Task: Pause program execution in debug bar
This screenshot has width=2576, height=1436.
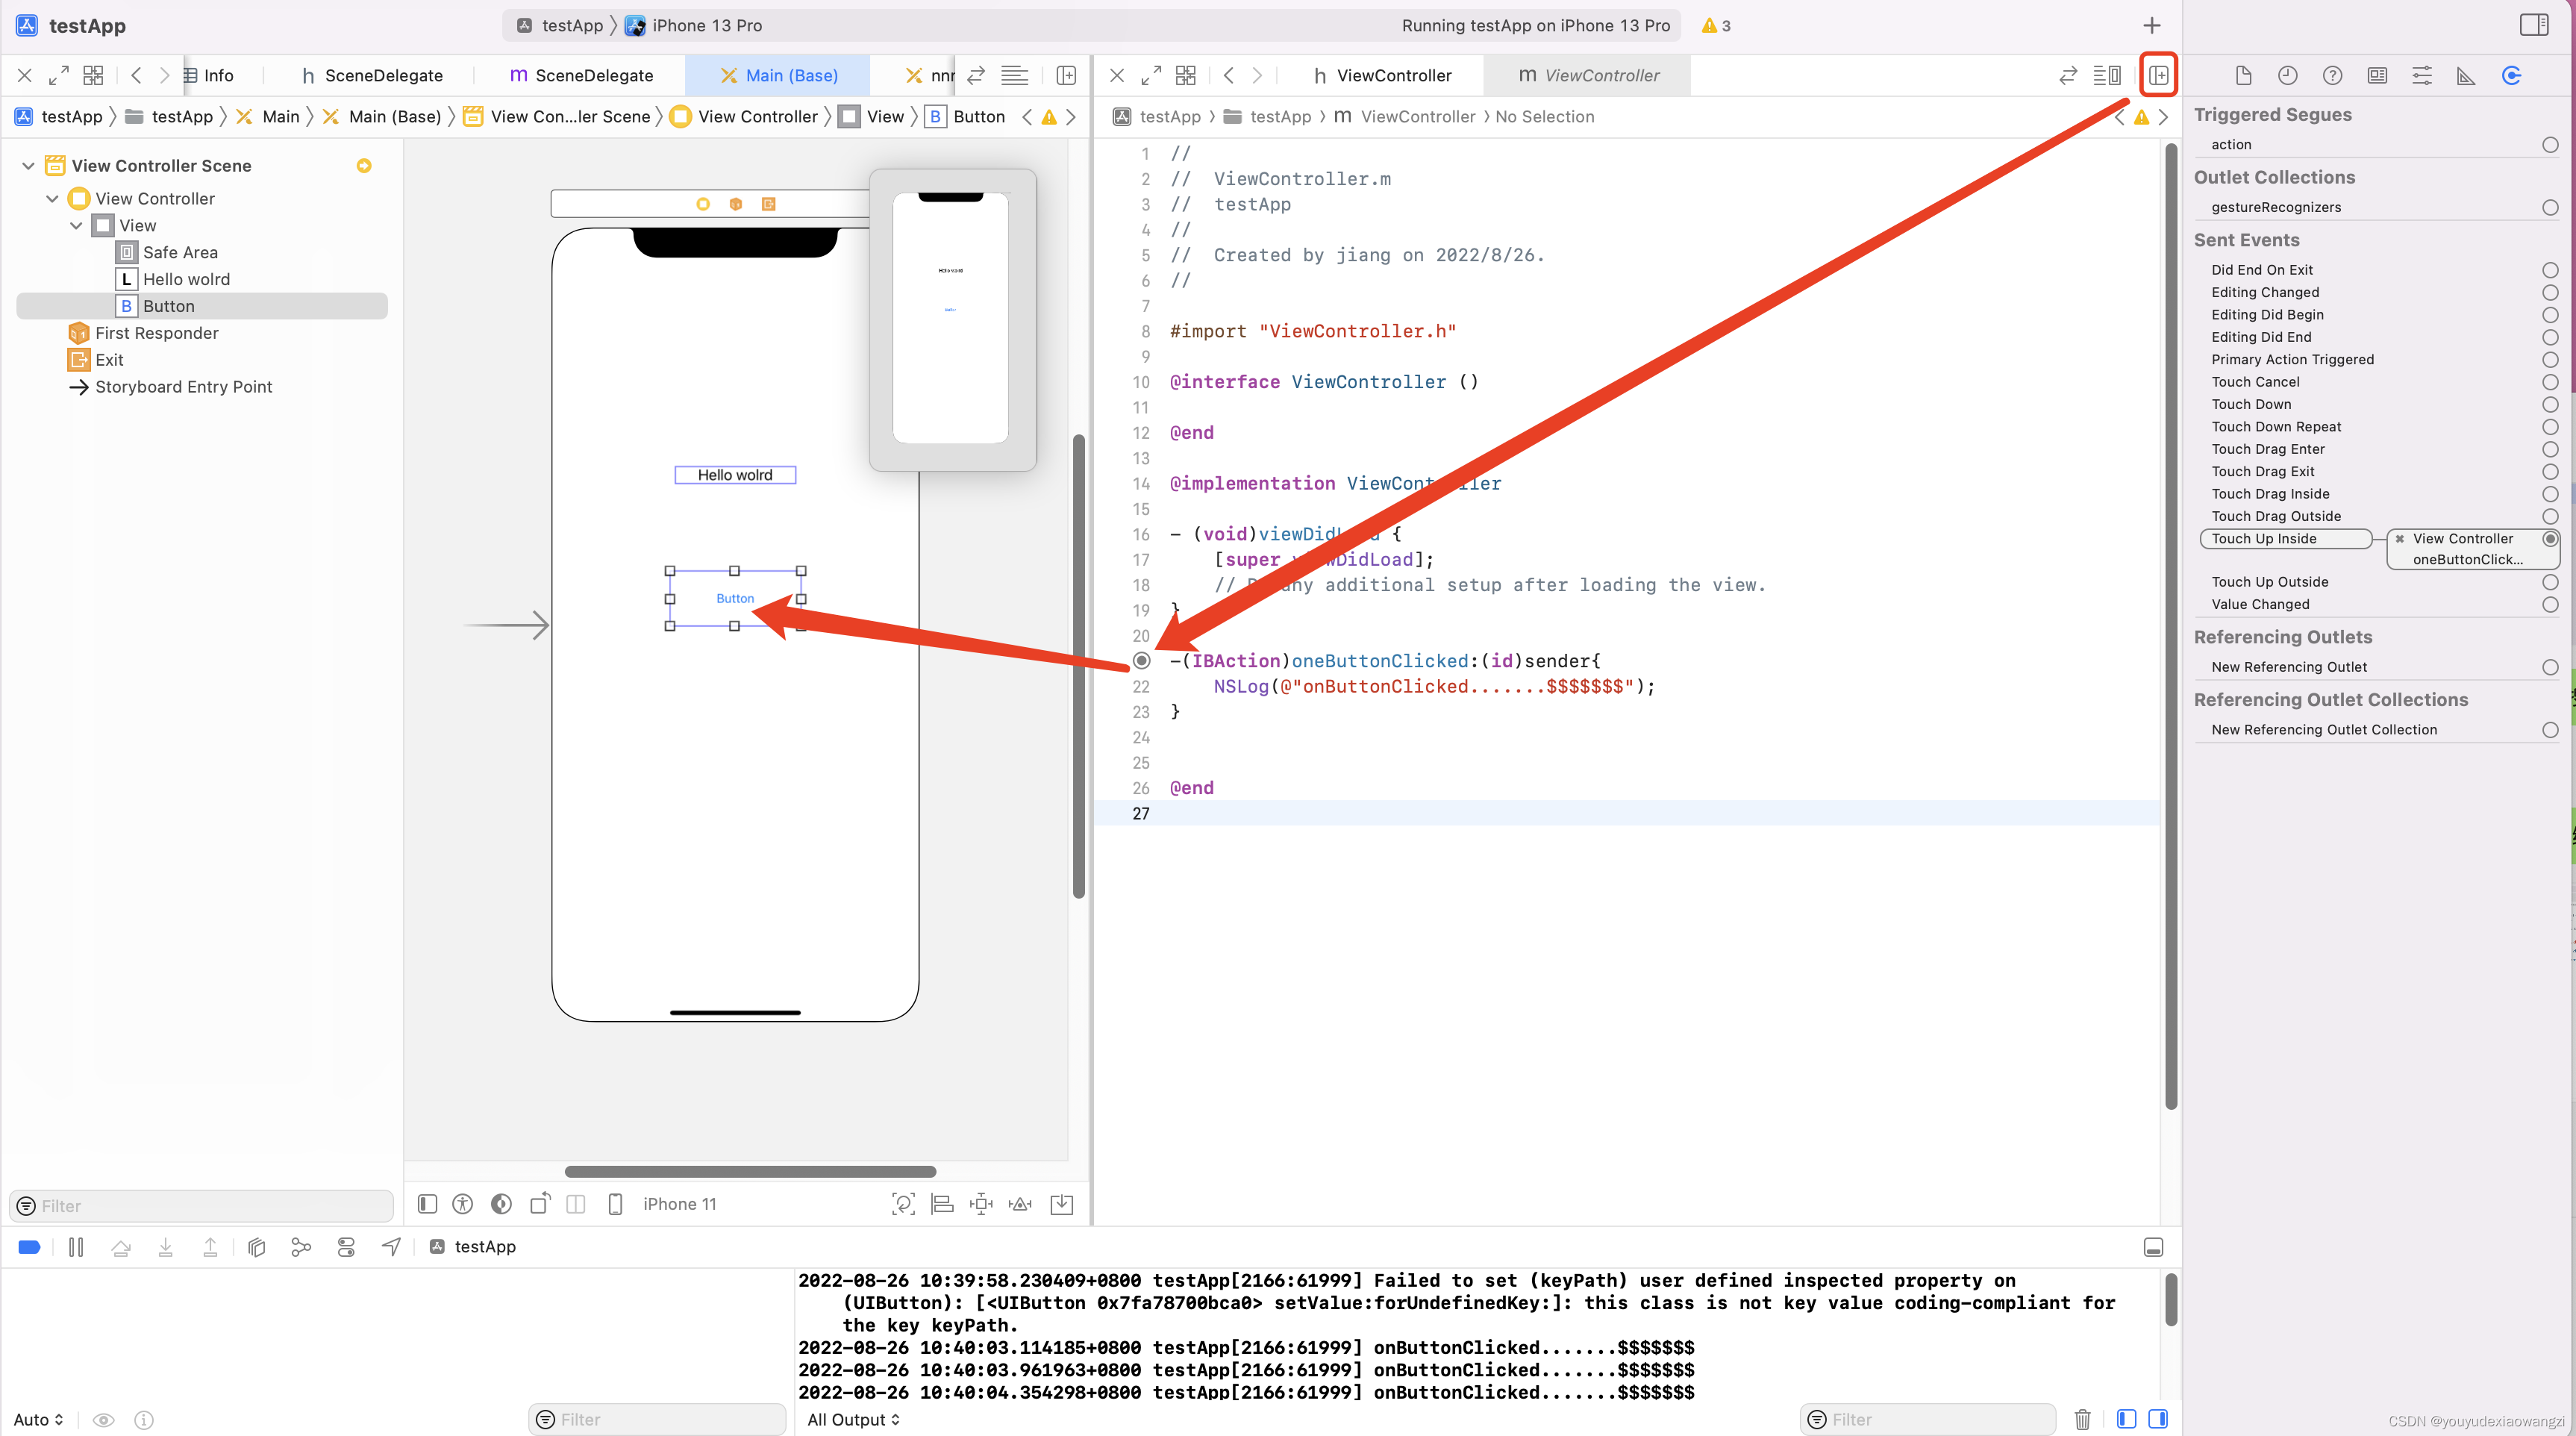Action: coord(76,1247)
